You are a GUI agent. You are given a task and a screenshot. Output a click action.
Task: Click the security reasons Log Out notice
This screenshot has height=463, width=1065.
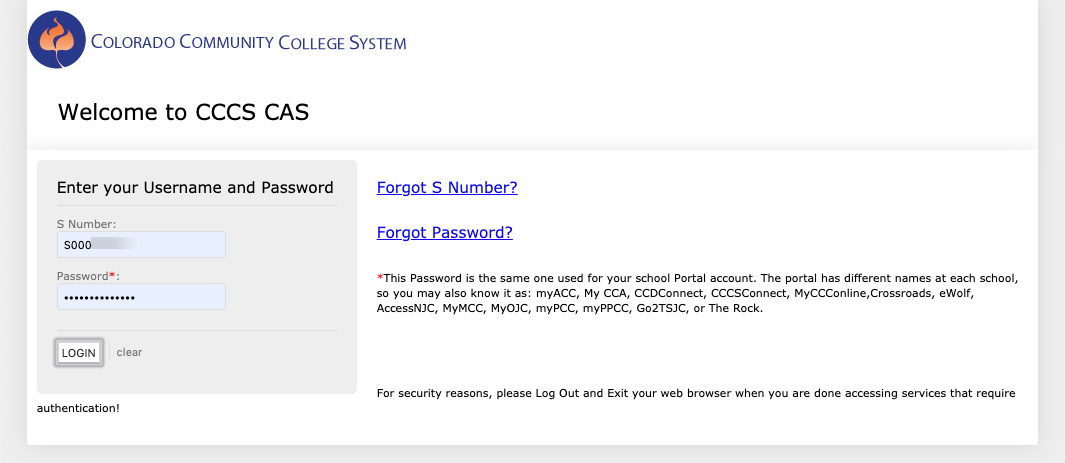[x=696, y=393]
